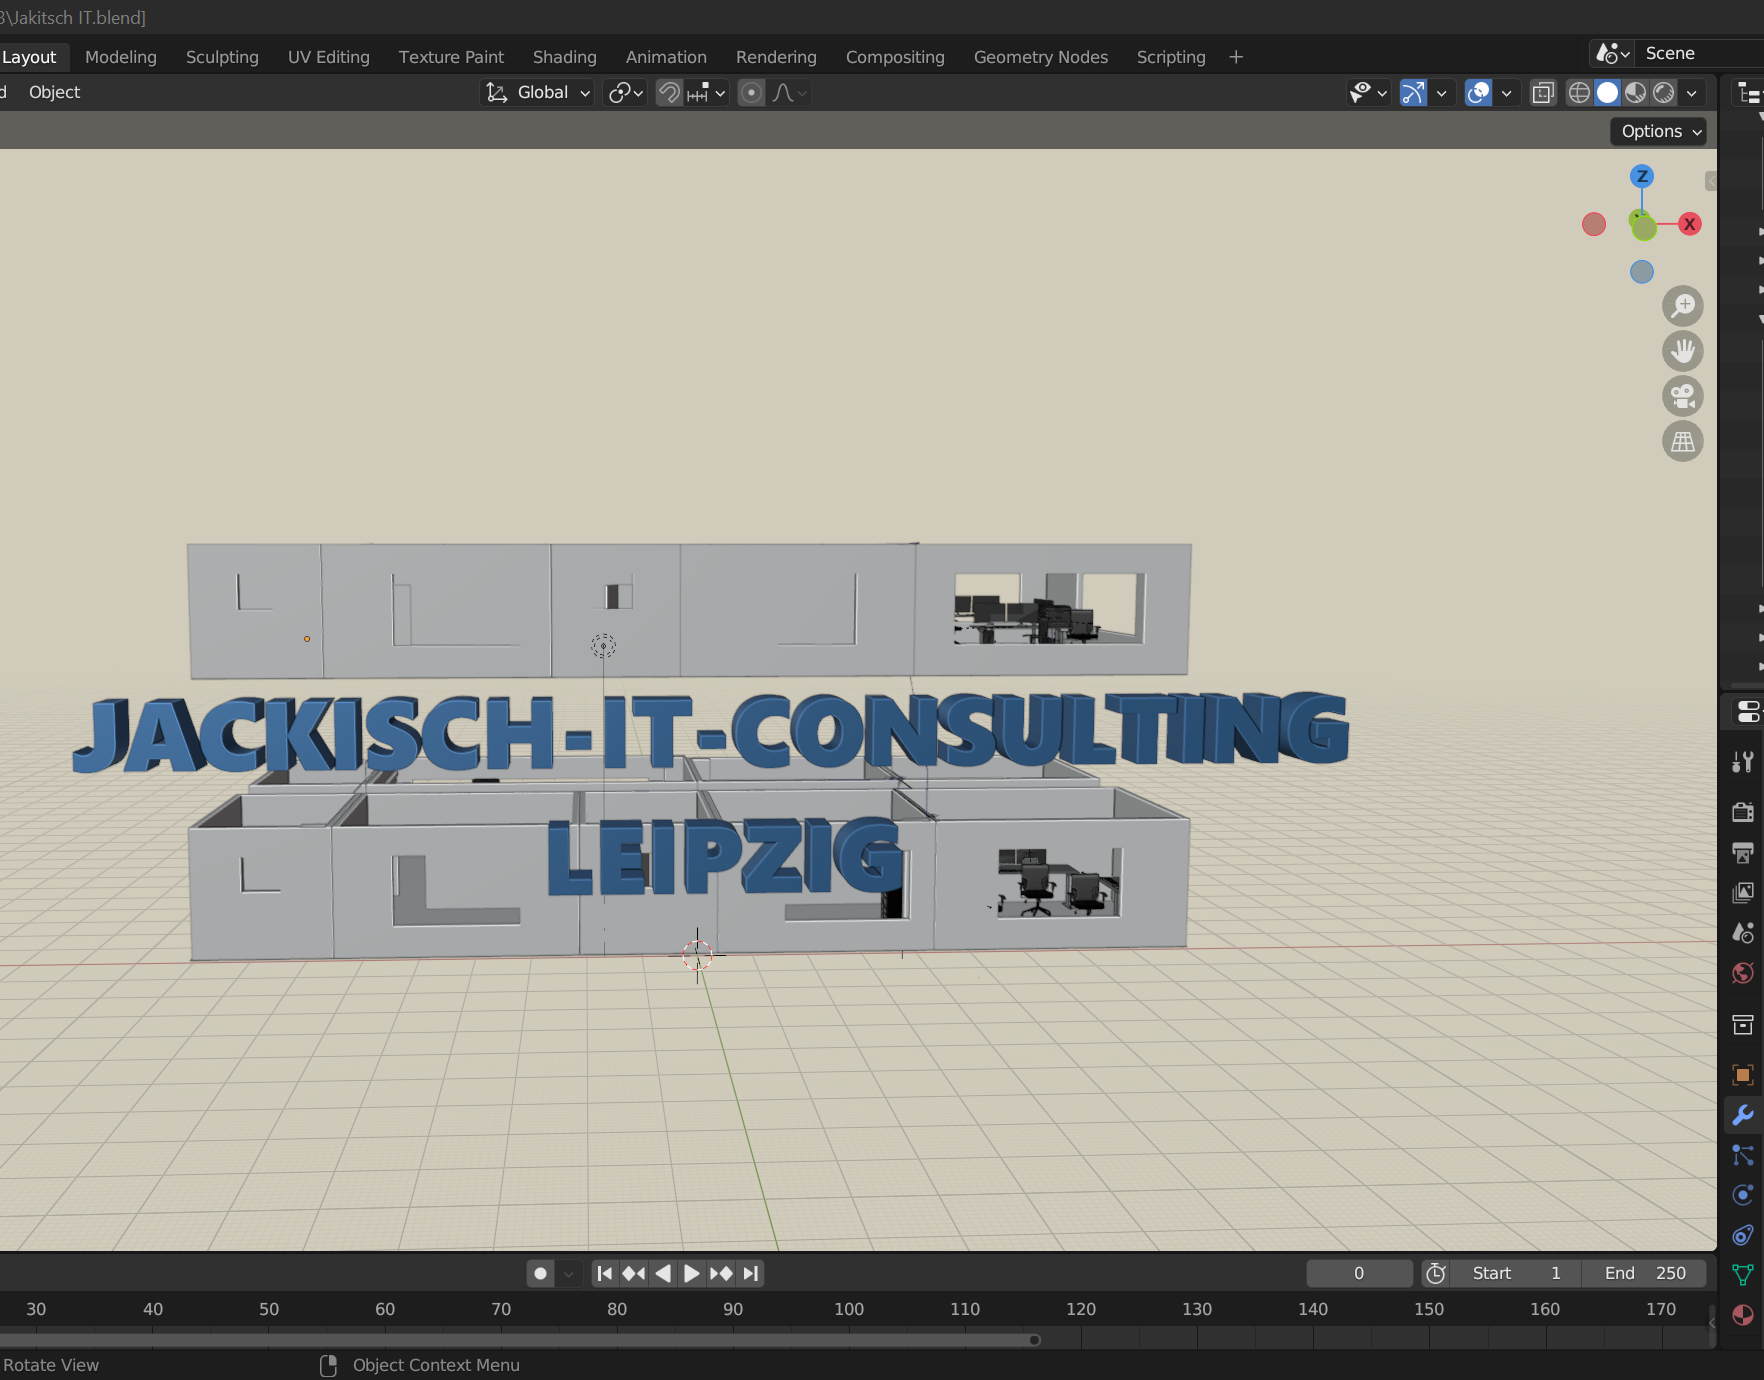Jump to the next keyframe
Screen dimensions: 1764x1380
point(721,1273)
